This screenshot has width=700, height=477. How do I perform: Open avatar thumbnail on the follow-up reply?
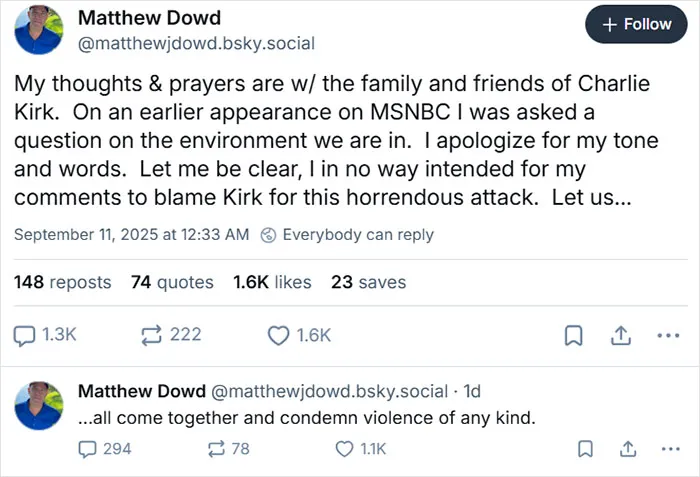[39, 406]
